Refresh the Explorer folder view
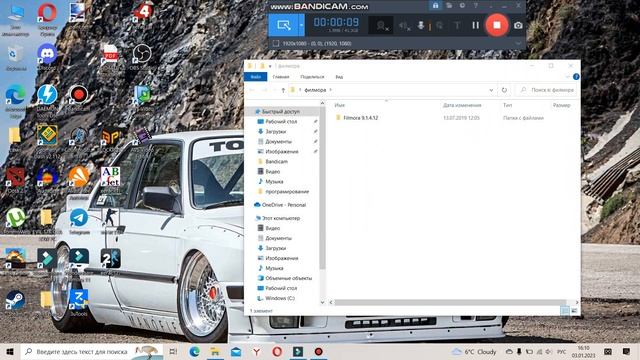The height and width of the screenshot is (360, 640). (x=504, y=90)
